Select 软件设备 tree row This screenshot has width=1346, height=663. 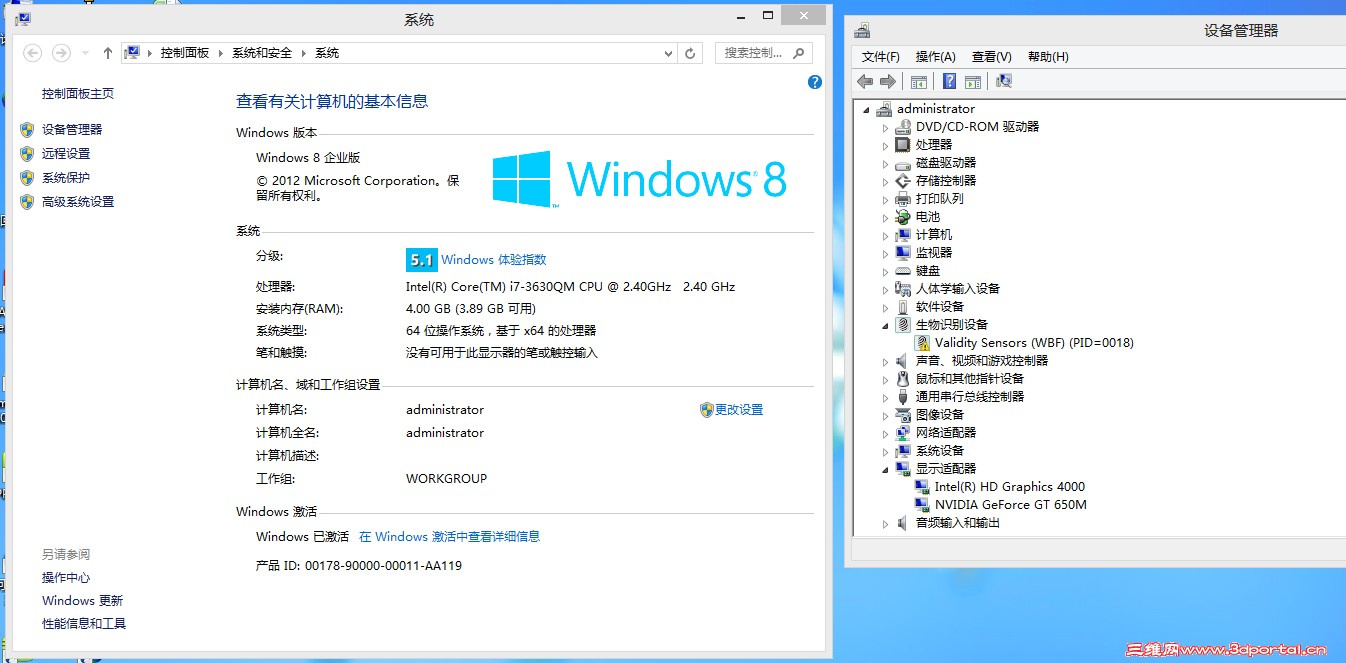939,307
